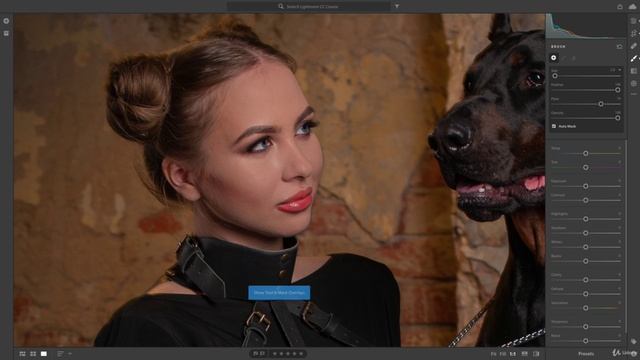The image size is (640, 360).
Task: Switch to Detail single-photo view
Action: tap(44, 353)
